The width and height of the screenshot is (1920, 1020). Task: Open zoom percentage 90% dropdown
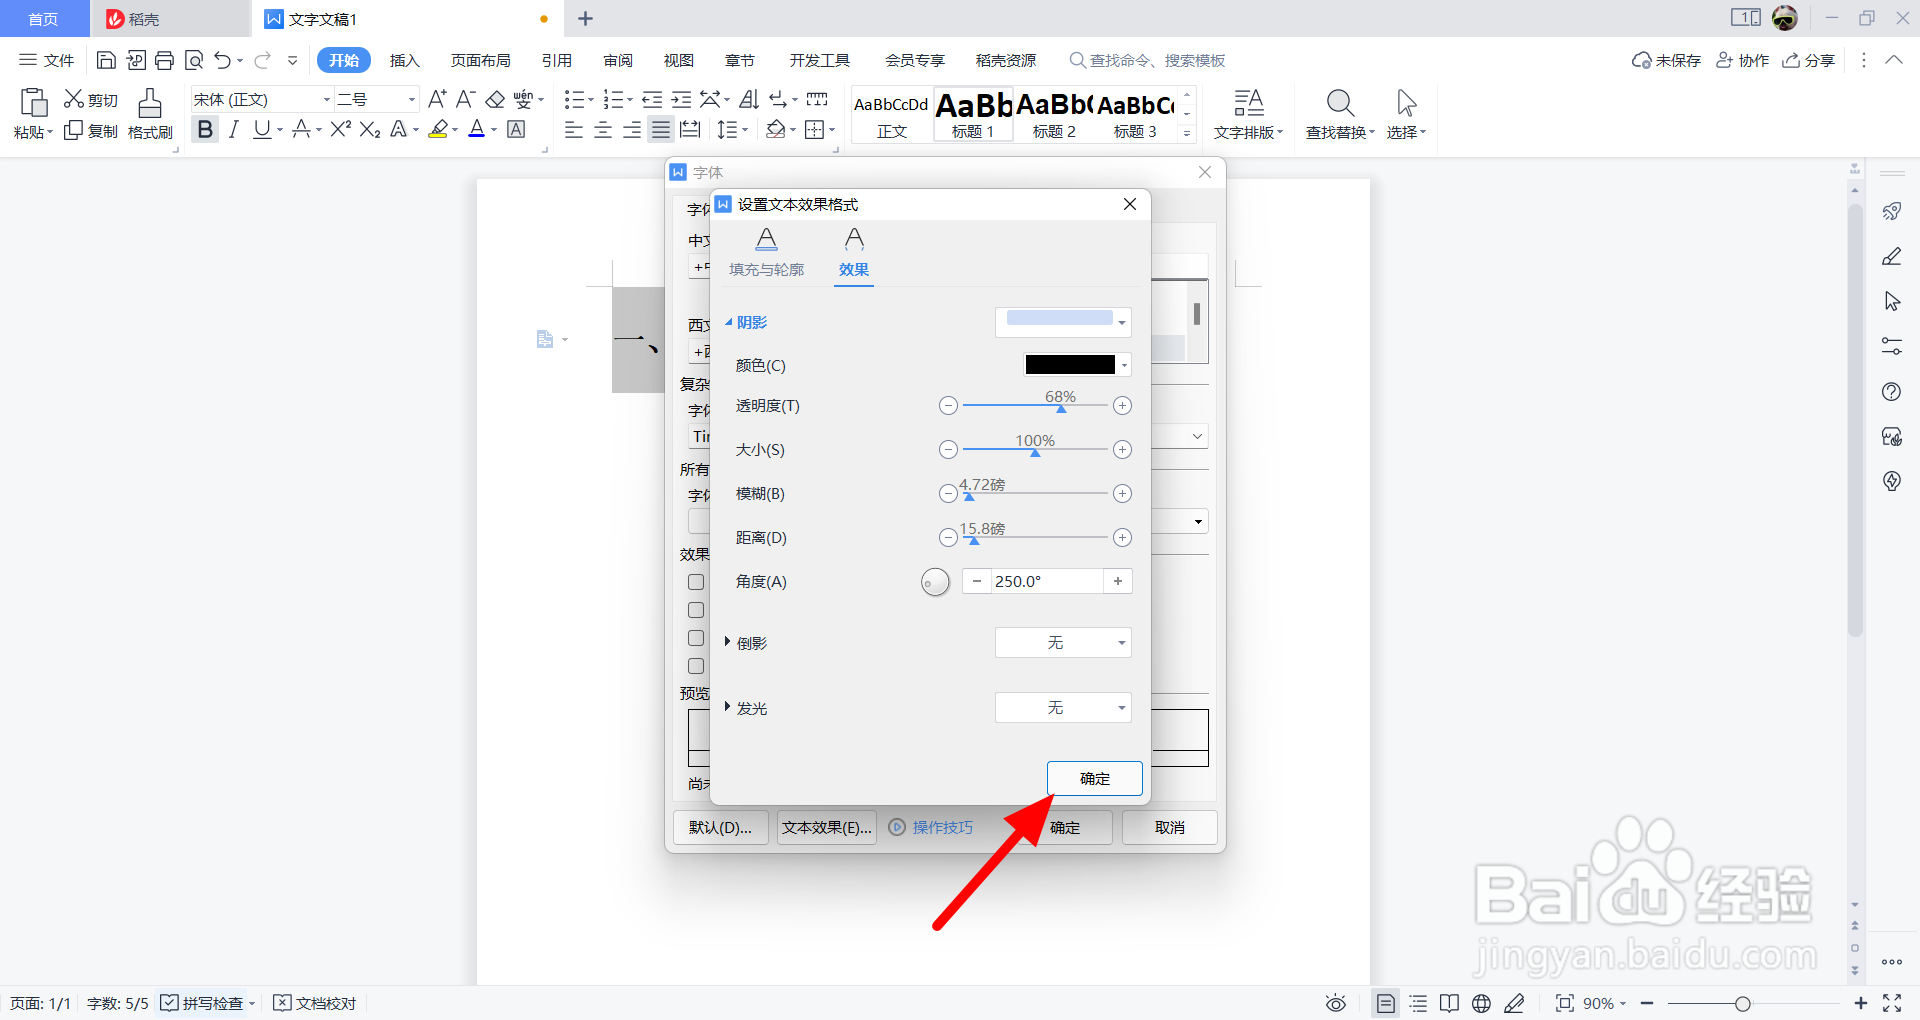point(1605,1003)
